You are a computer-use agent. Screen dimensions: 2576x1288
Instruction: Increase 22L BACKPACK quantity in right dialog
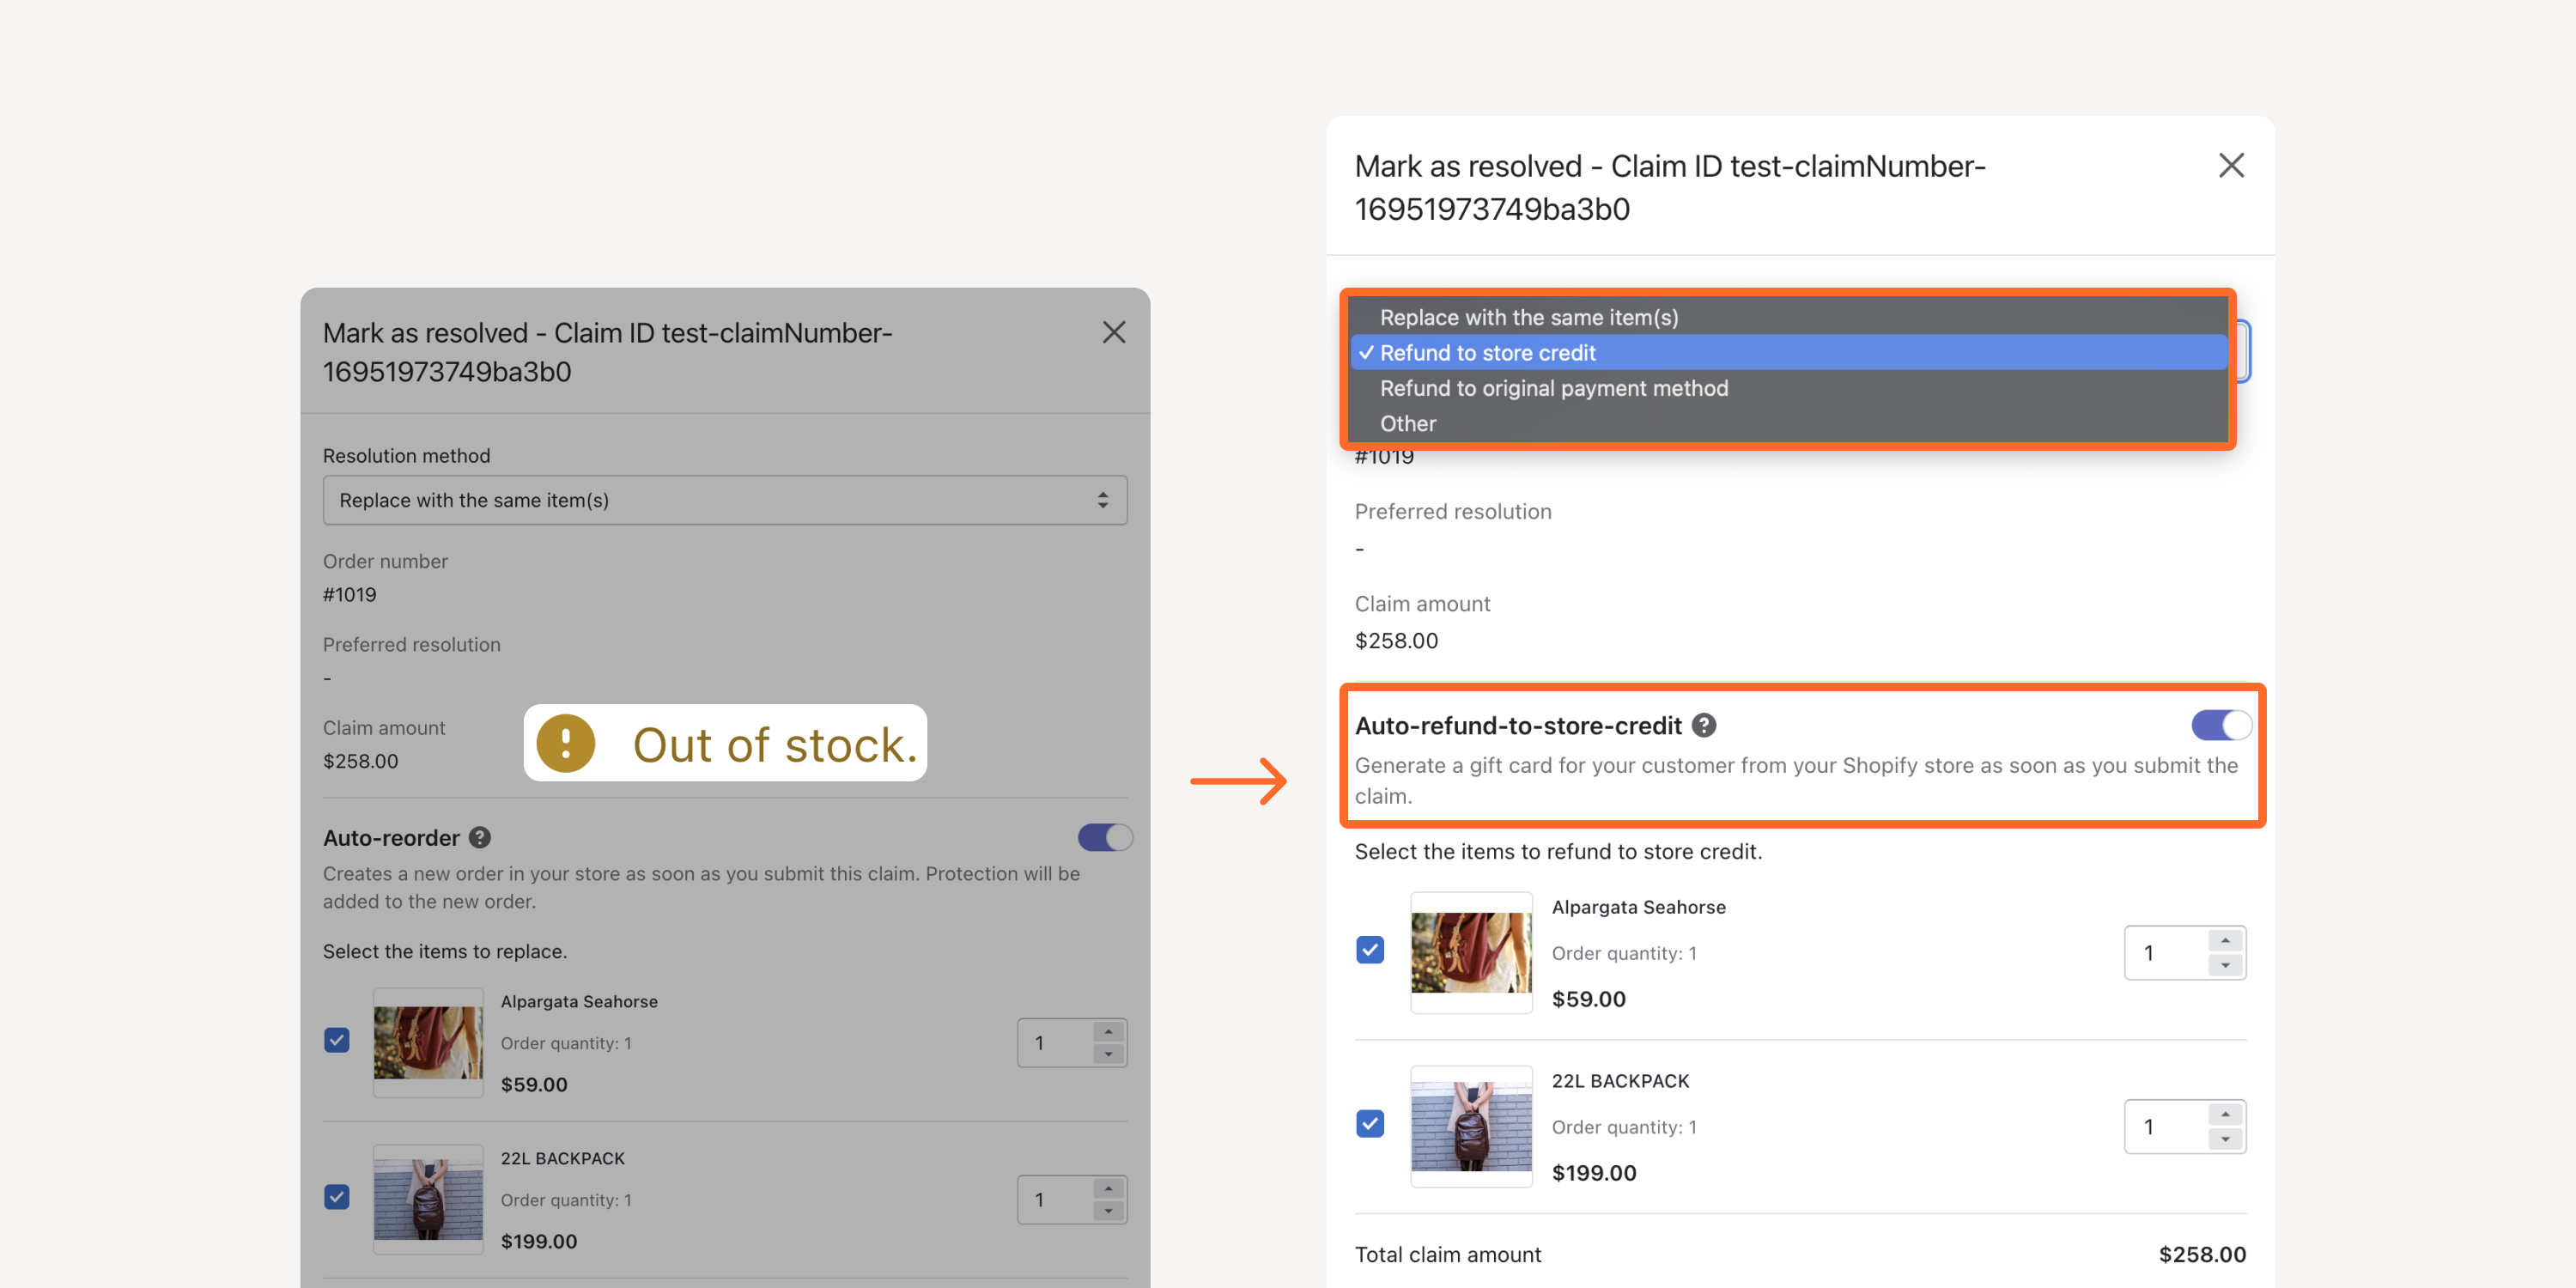(x=2225, y=1114)
